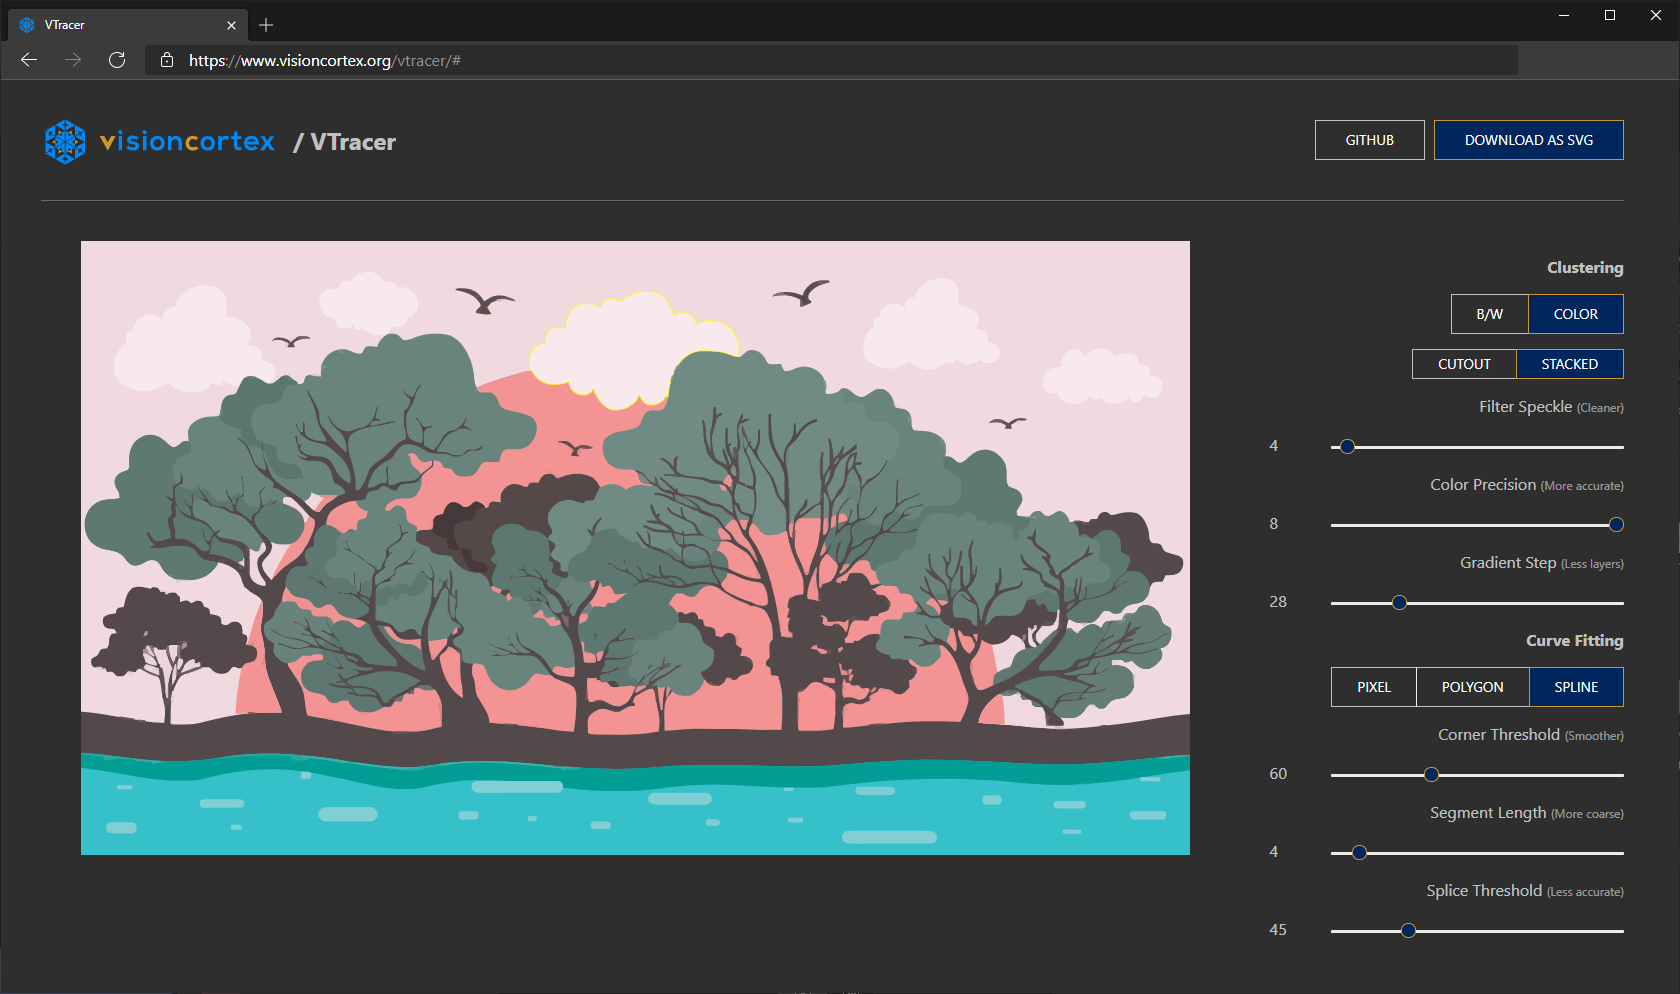Image resolution: width=1680 pixels, height=994 pixels.
Task: Click the site security lock icon
Action: pyautogui.click(x=166, y=60)
